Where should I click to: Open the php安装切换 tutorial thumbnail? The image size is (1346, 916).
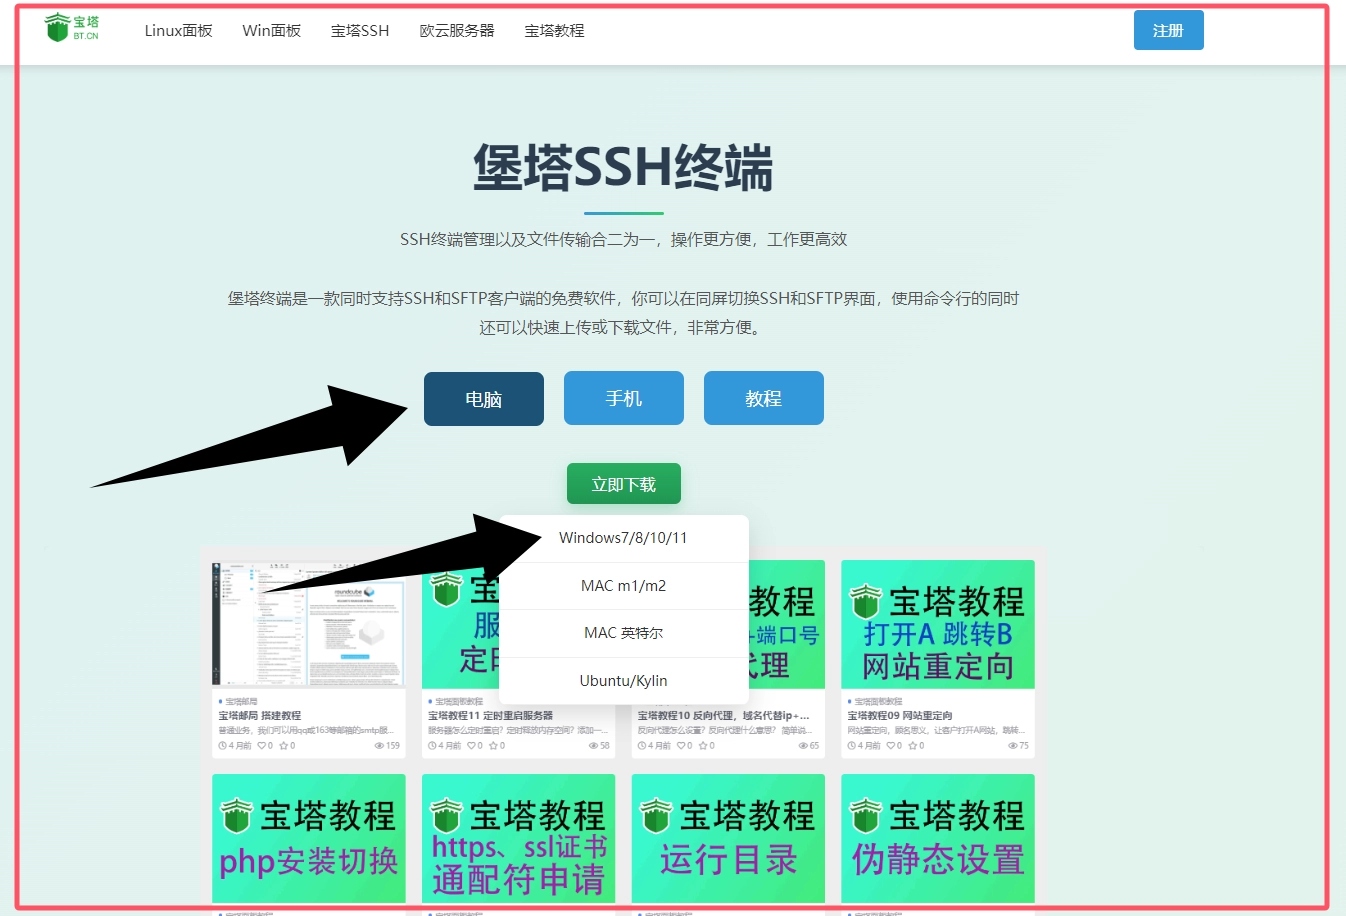pos(308,838)
